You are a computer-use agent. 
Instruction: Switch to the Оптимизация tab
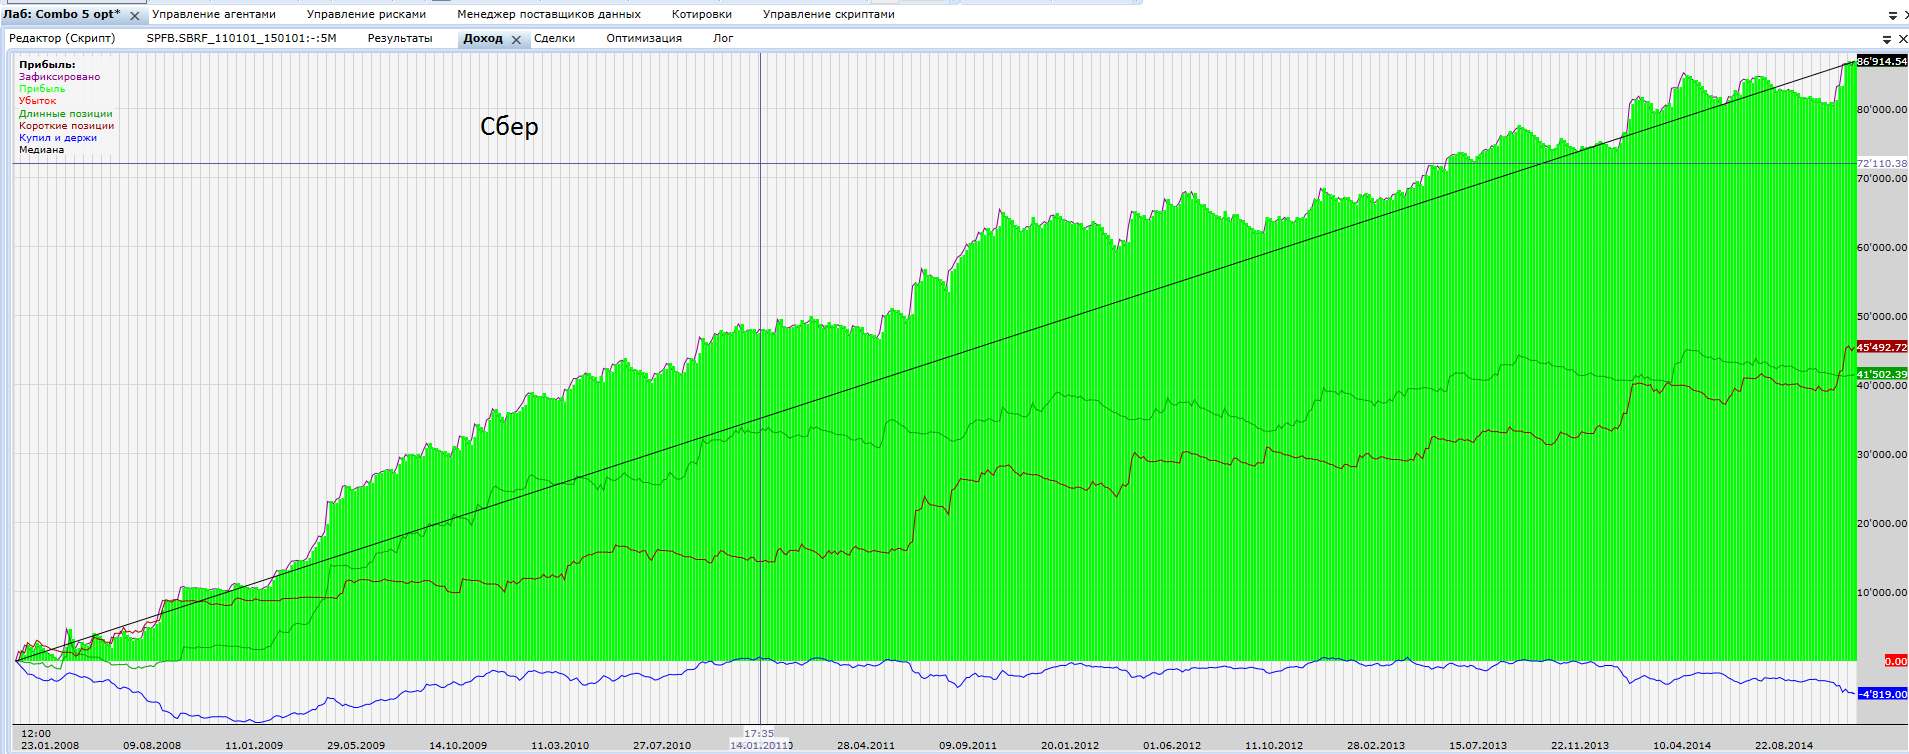click(x=644, y=38)
